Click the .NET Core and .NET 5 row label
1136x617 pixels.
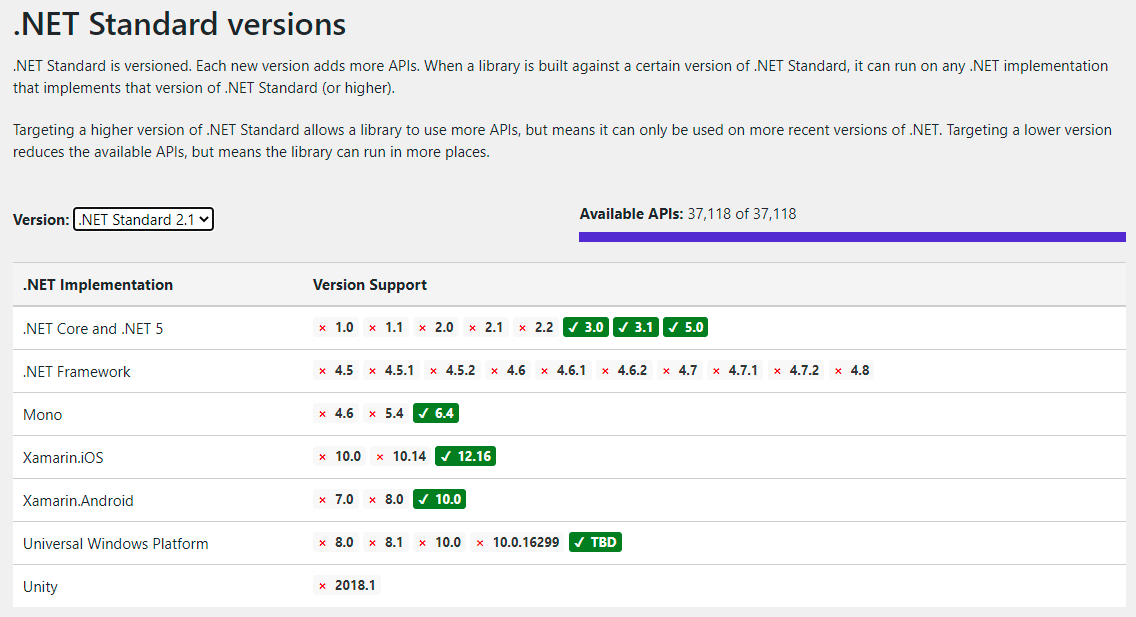click(x=93, y=329)
